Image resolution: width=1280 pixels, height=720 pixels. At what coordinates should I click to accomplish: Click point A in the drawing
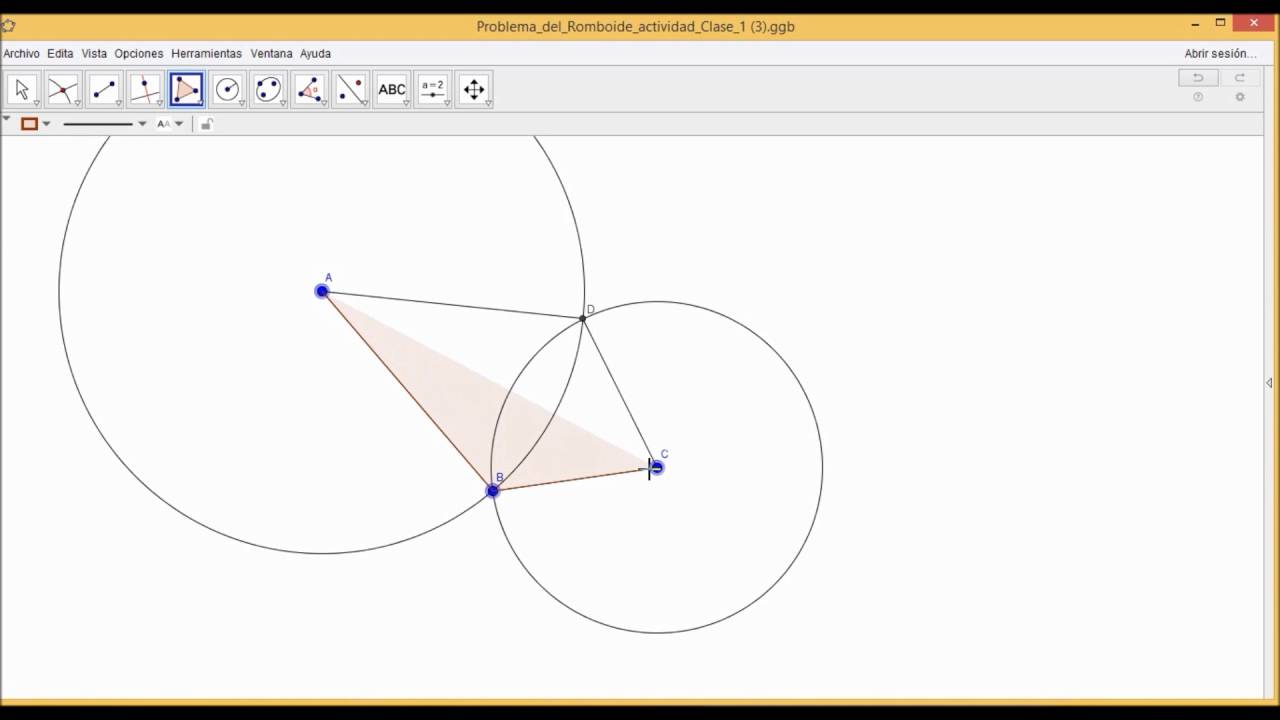(x=322, y=291)
